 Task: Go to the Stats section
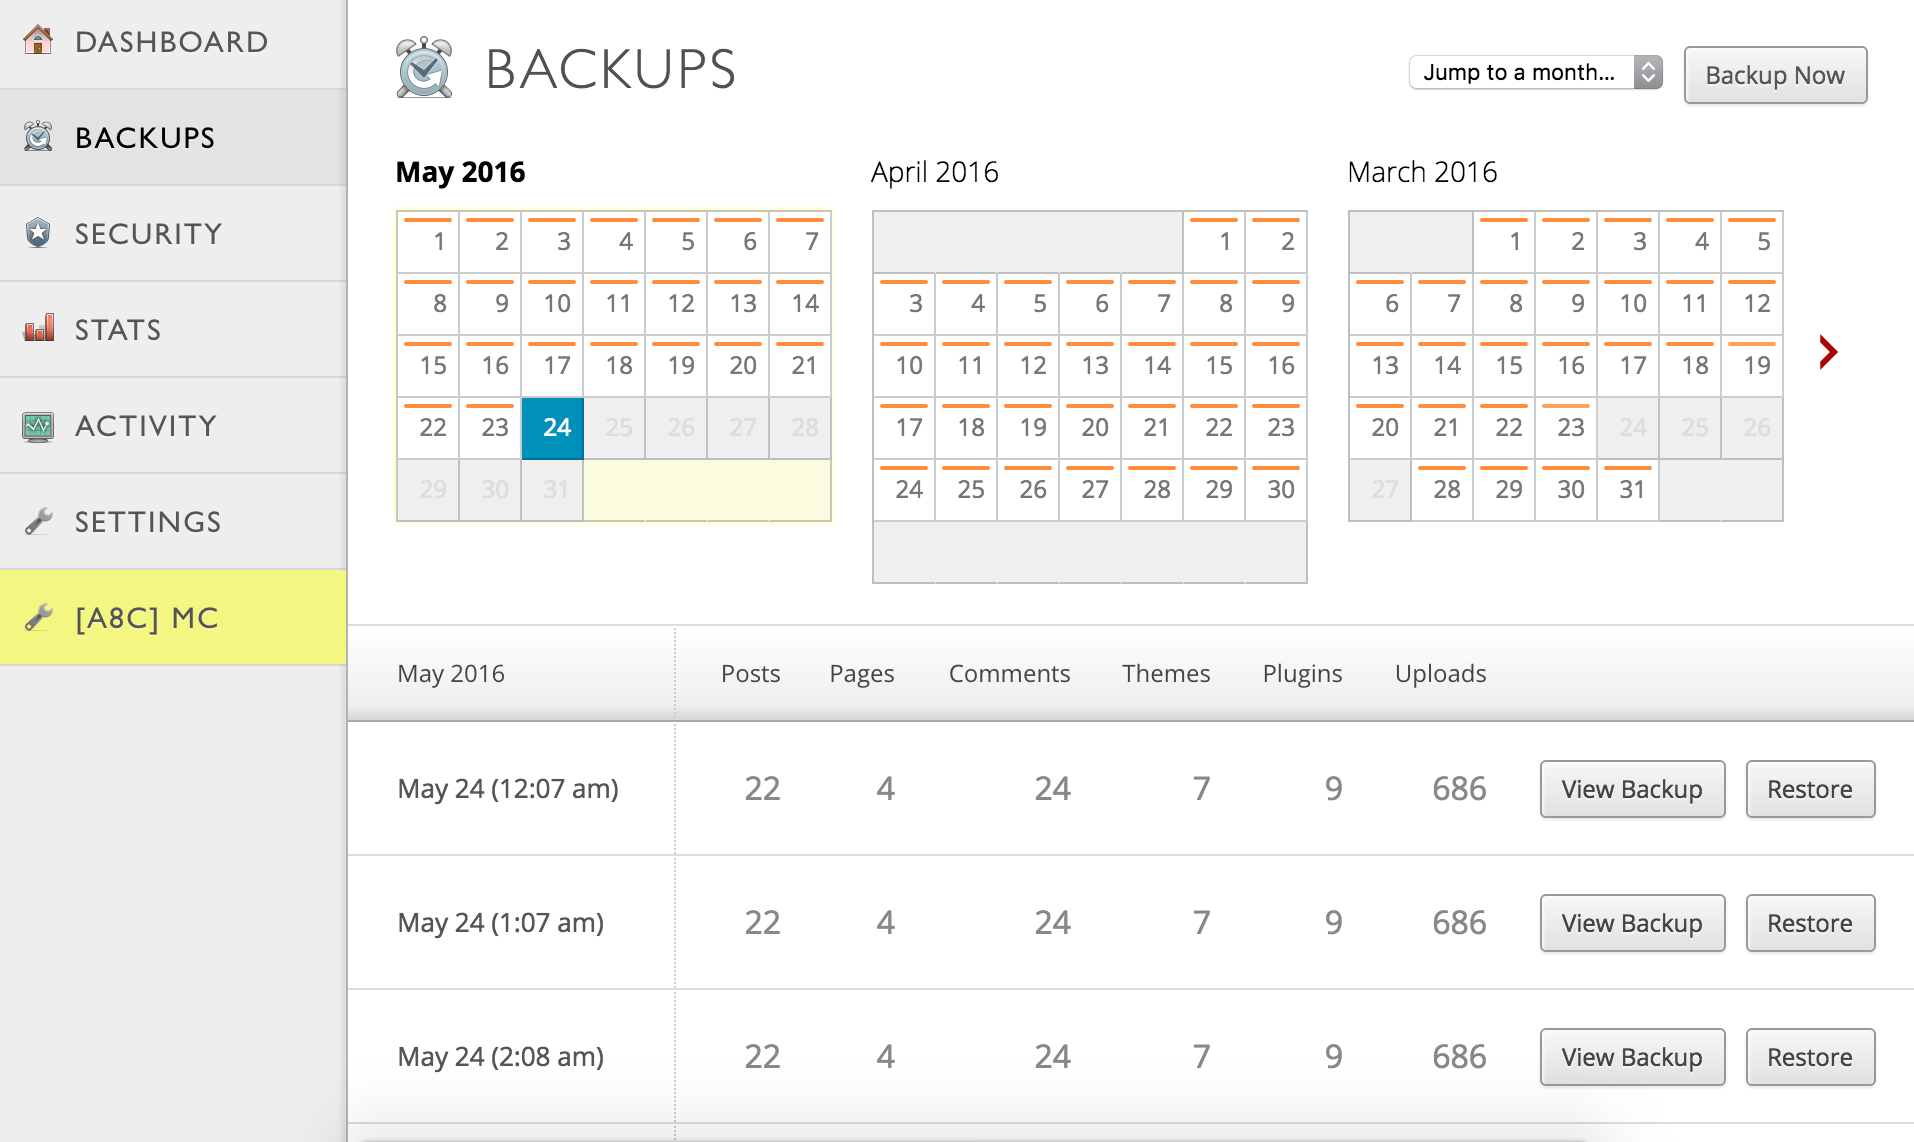(x=118, y=329)
